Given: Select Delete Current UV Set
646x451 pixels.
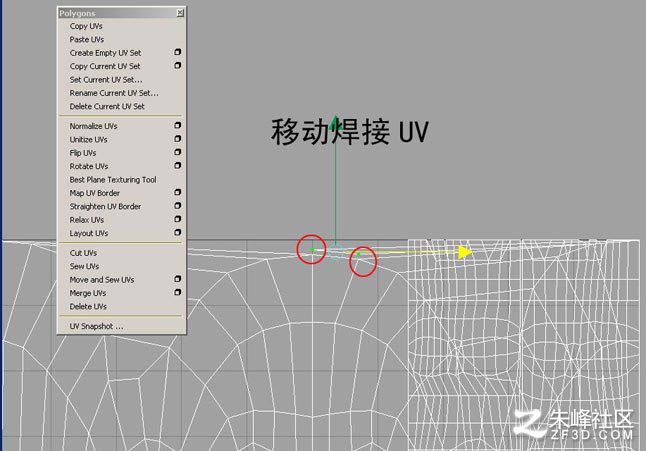Looking at the screenshot, I should pos(107,106).
